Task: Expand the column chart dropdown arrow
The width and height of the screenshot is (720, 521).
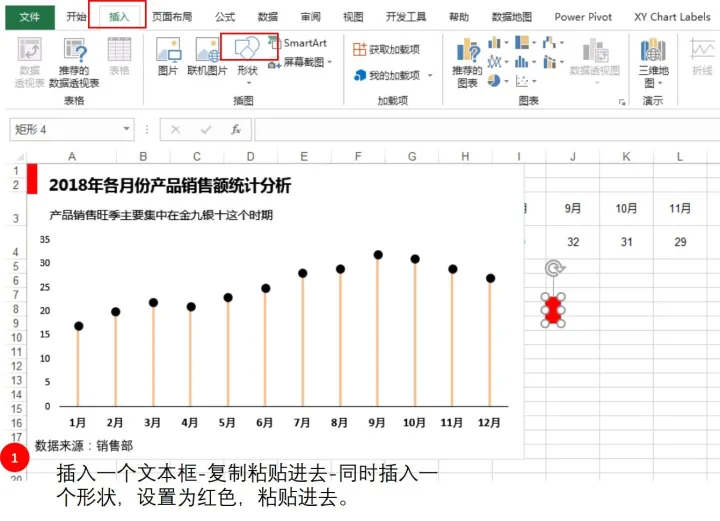Action: [506, 43]
